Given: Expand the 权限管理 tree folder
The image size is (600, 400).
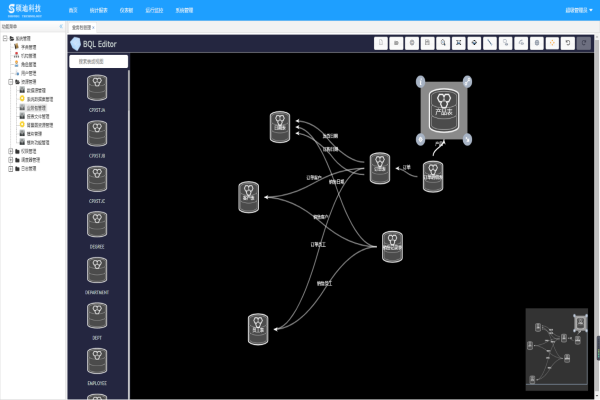Looking at the screenshot, I should tap(11, 151).
